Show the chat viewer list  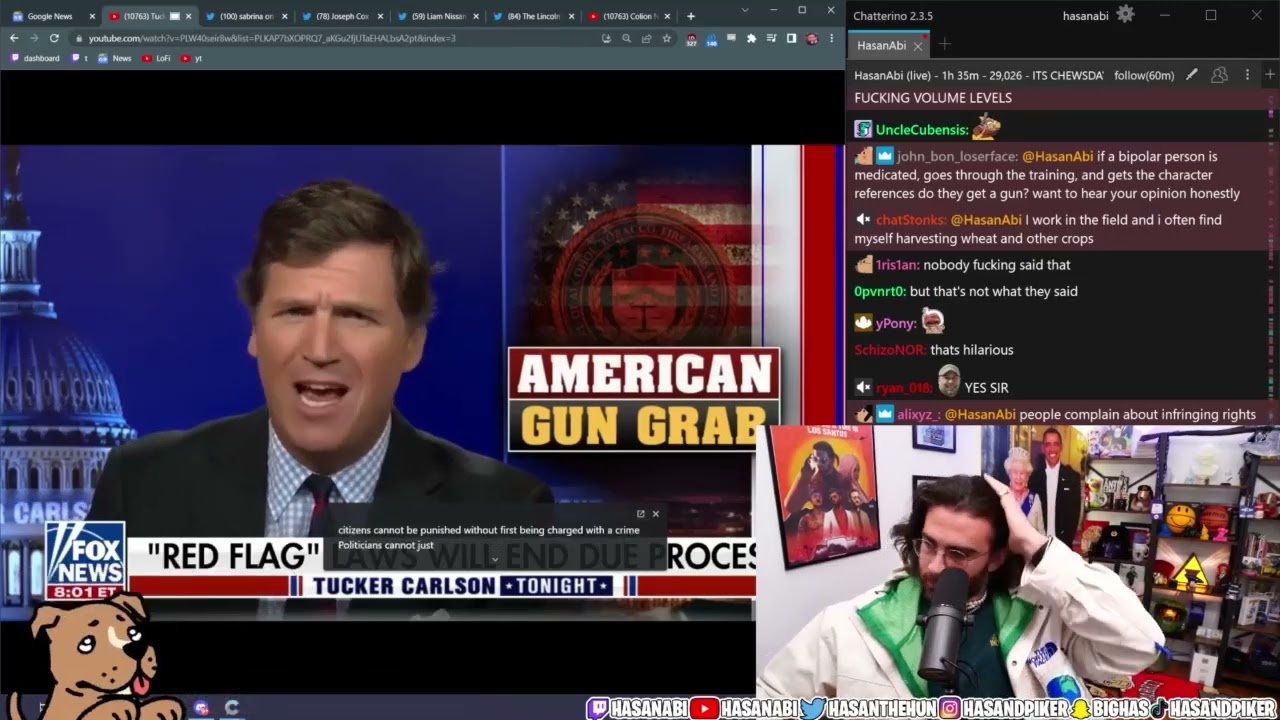pos(1219,75)
